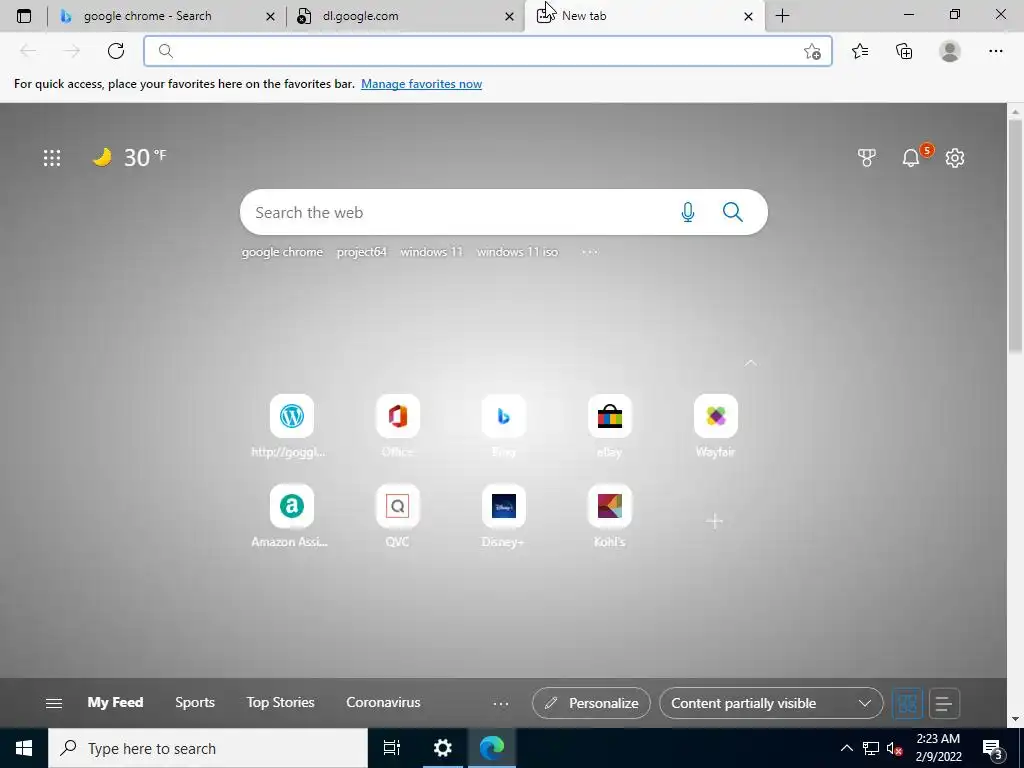Click the blue search magnifier icon

click(x=733, y=212)
